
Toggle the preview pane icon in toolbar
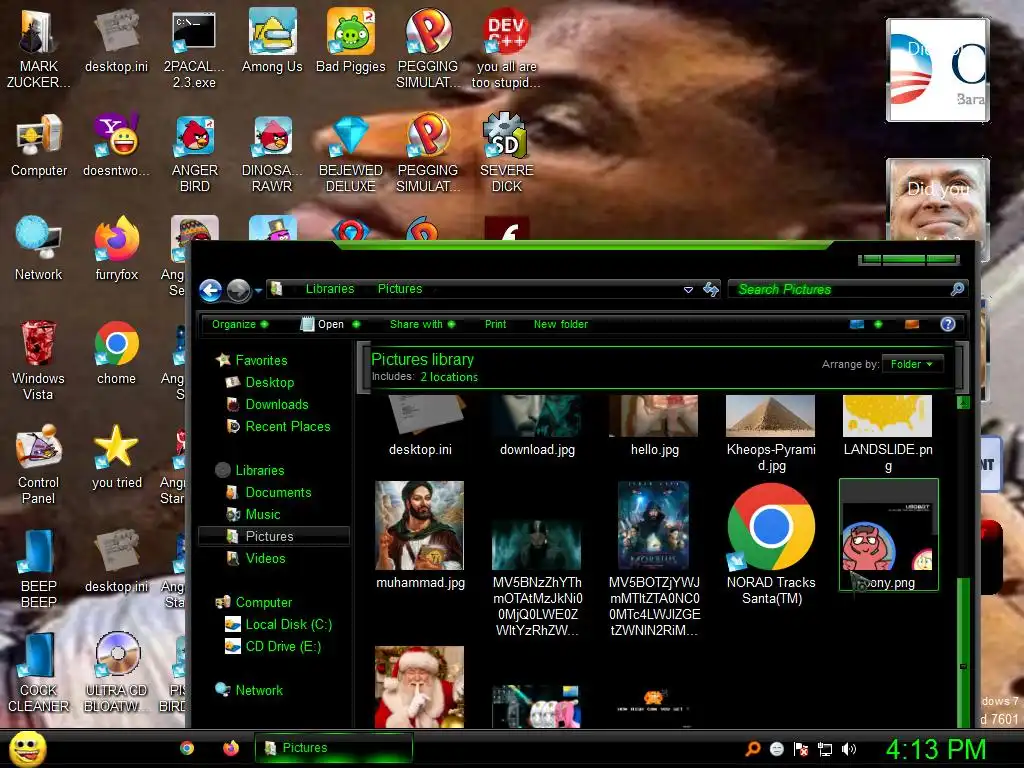point(912,324)
